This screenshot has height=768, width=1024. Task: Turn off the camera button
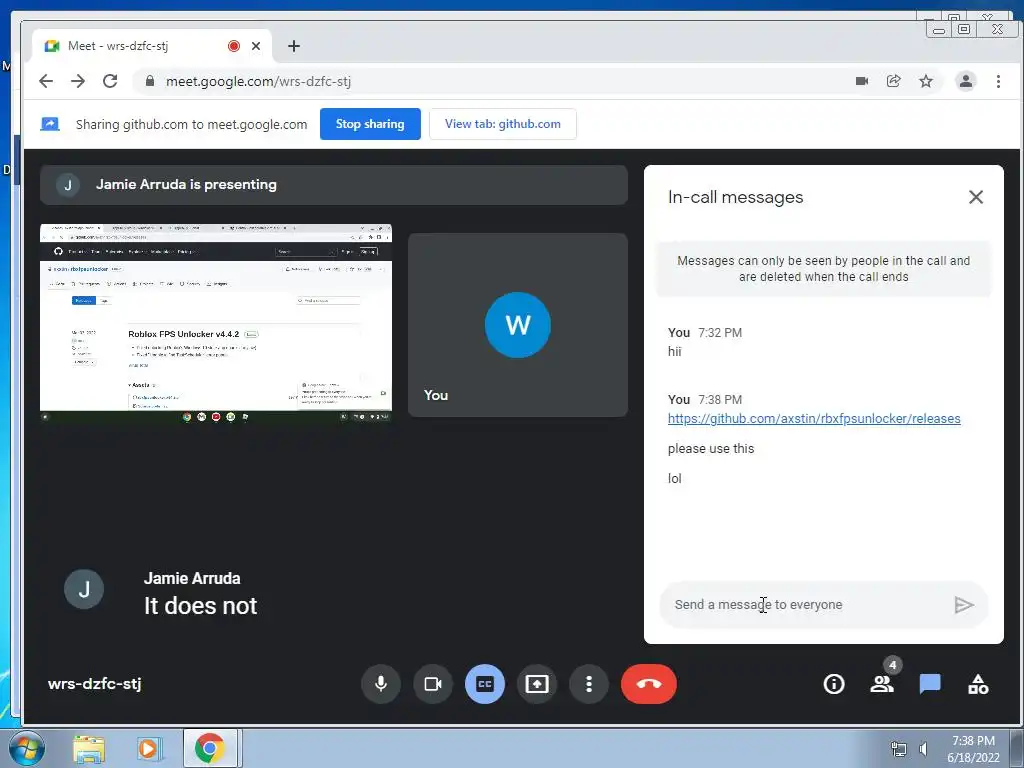coord(432,684)
